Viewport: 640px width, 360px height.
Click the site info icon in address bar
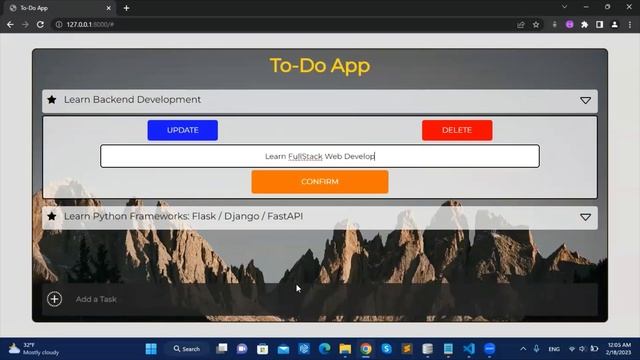click(59, 24)
